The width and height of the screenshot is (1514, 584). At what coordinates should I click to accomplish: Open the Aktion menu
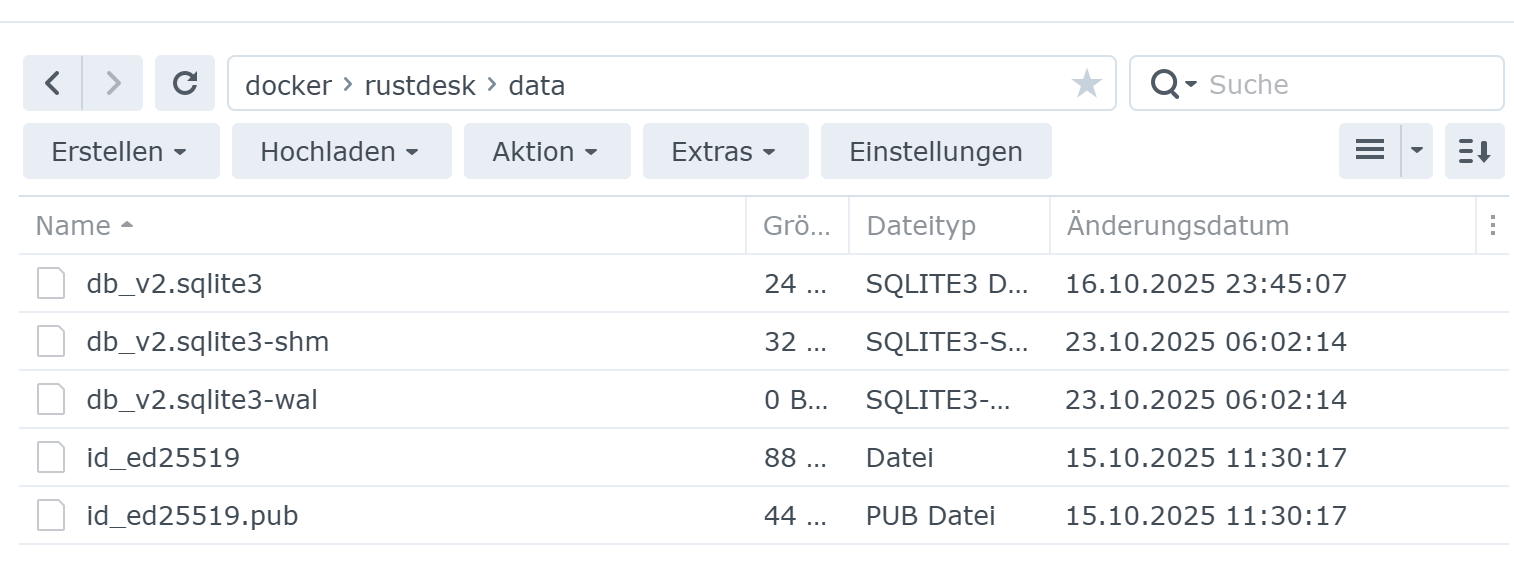546,151
